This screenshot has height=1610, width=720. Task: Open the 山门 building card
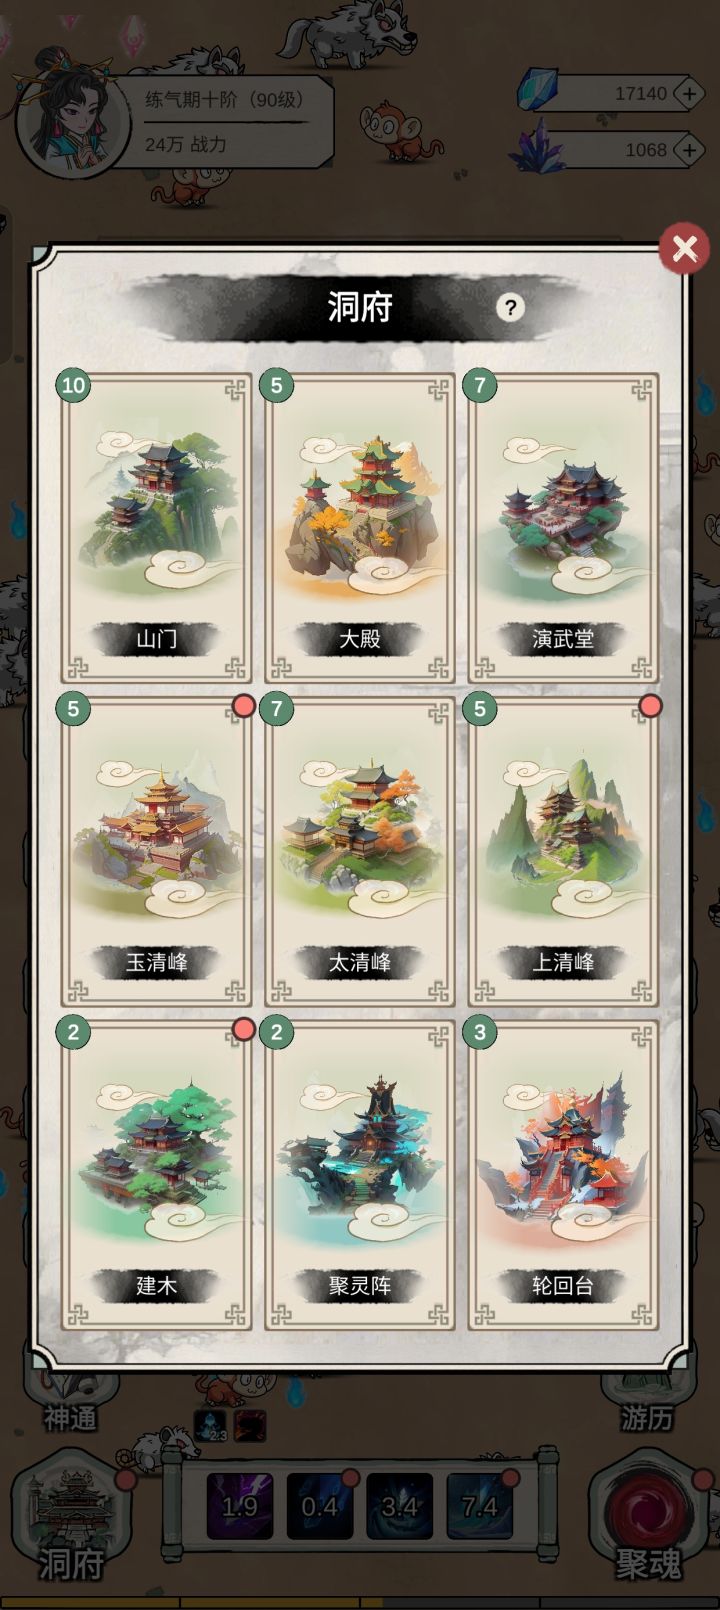[156, 528]
